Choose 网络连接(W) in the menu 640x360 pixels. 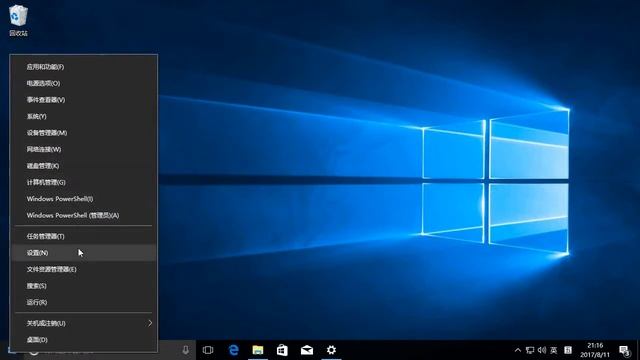[83, 149]
